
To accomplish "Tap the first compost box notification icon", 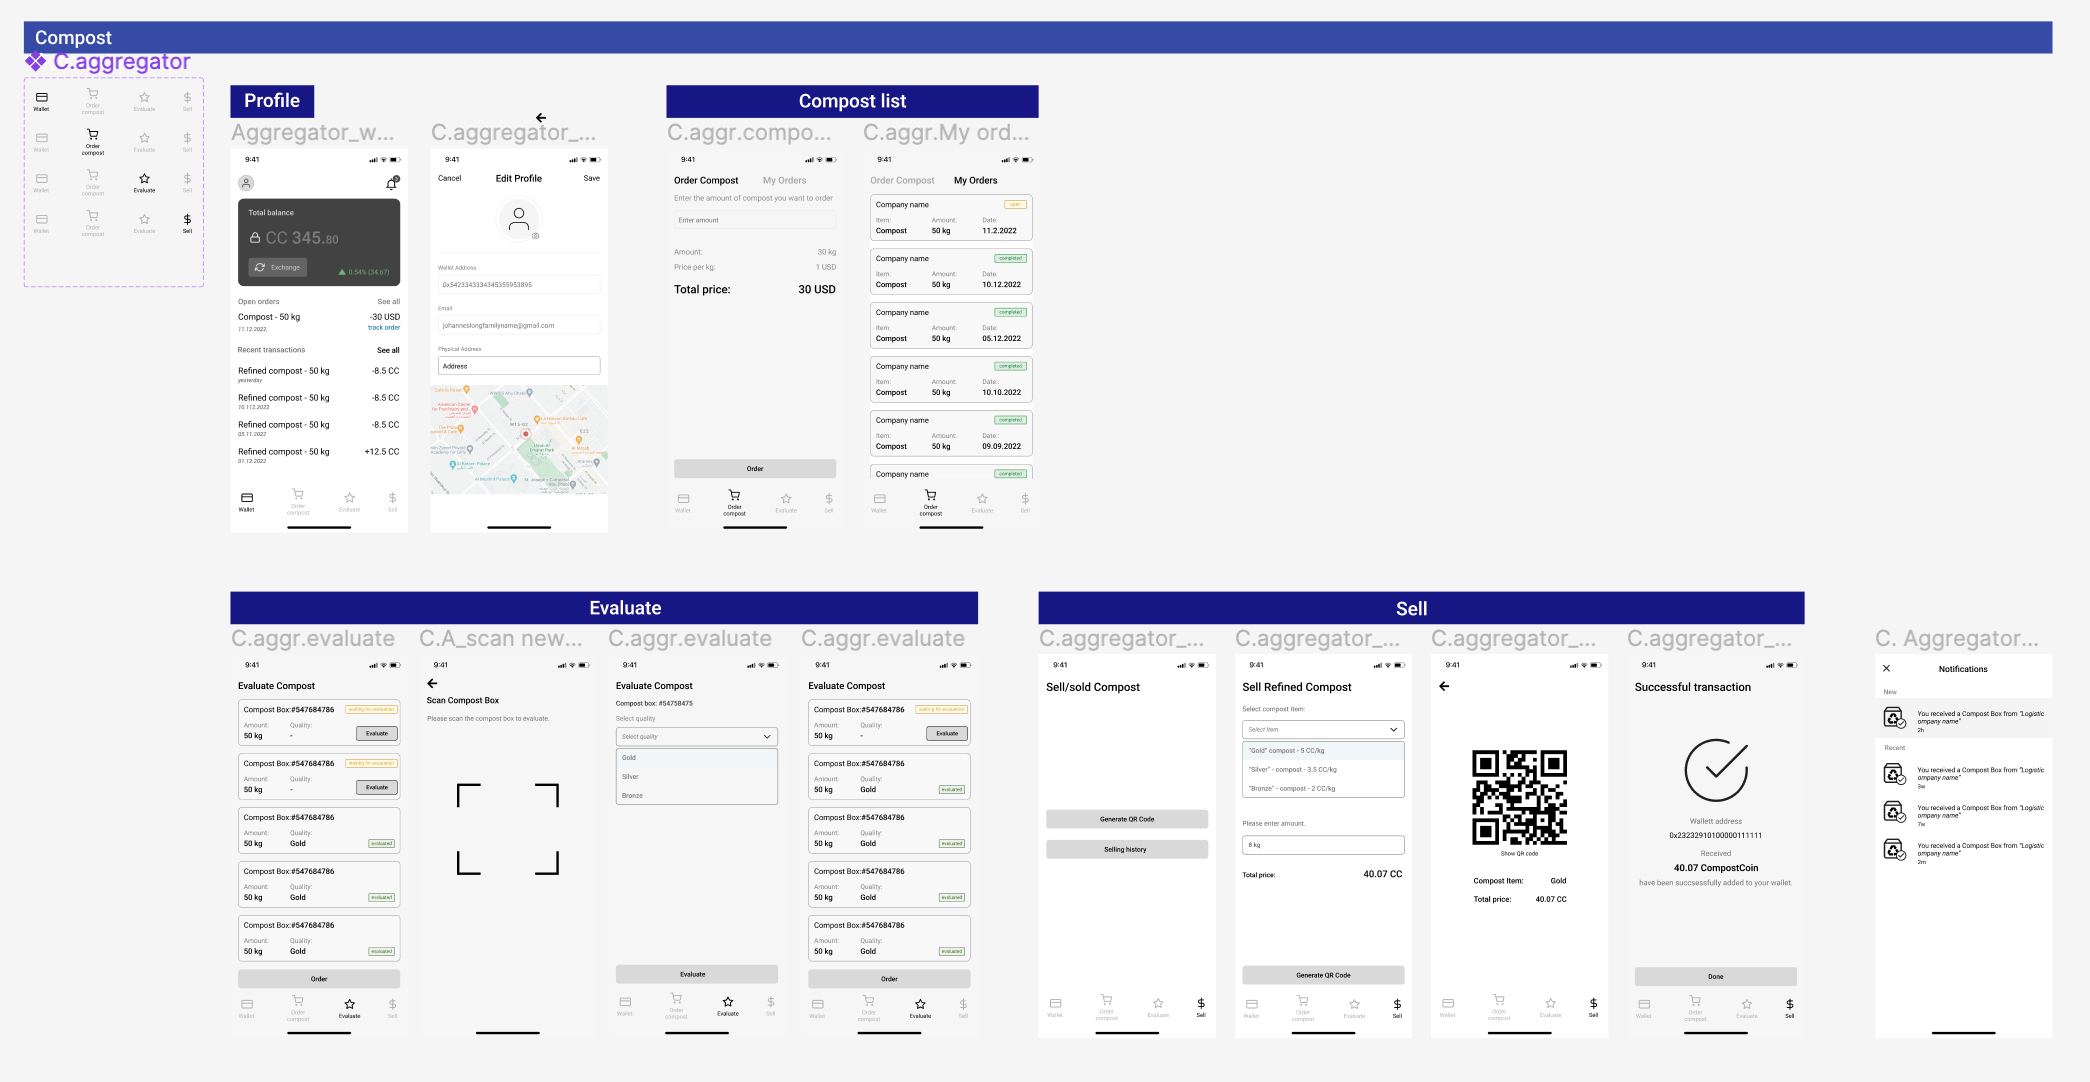I will (x=1894, y=717).
